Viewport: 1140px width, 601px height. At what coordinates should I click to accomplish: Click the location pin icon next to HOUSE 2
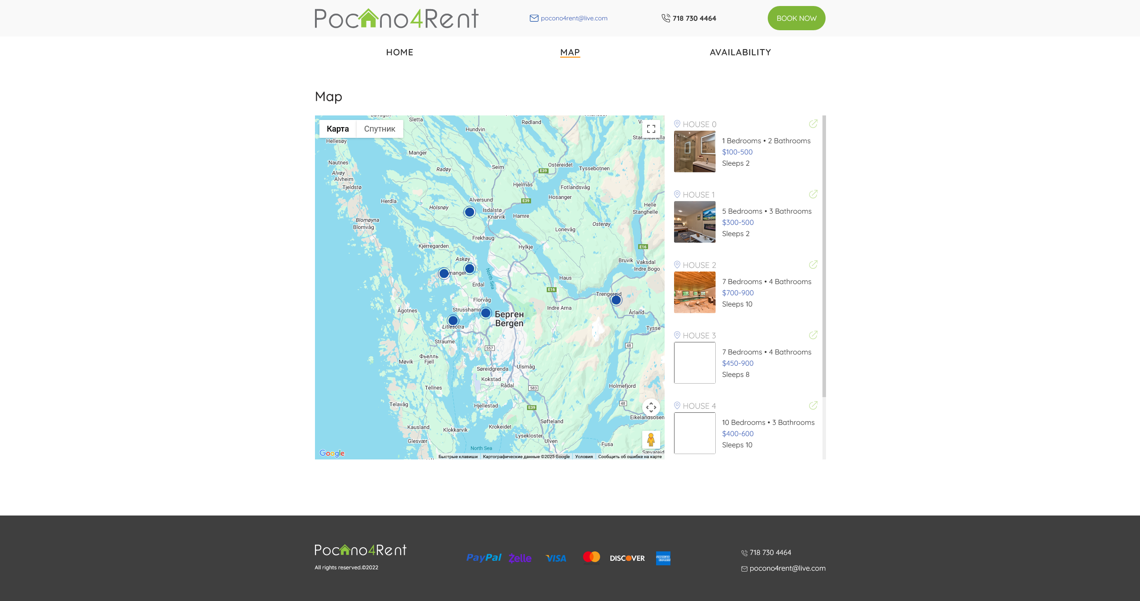pos(677,264)
